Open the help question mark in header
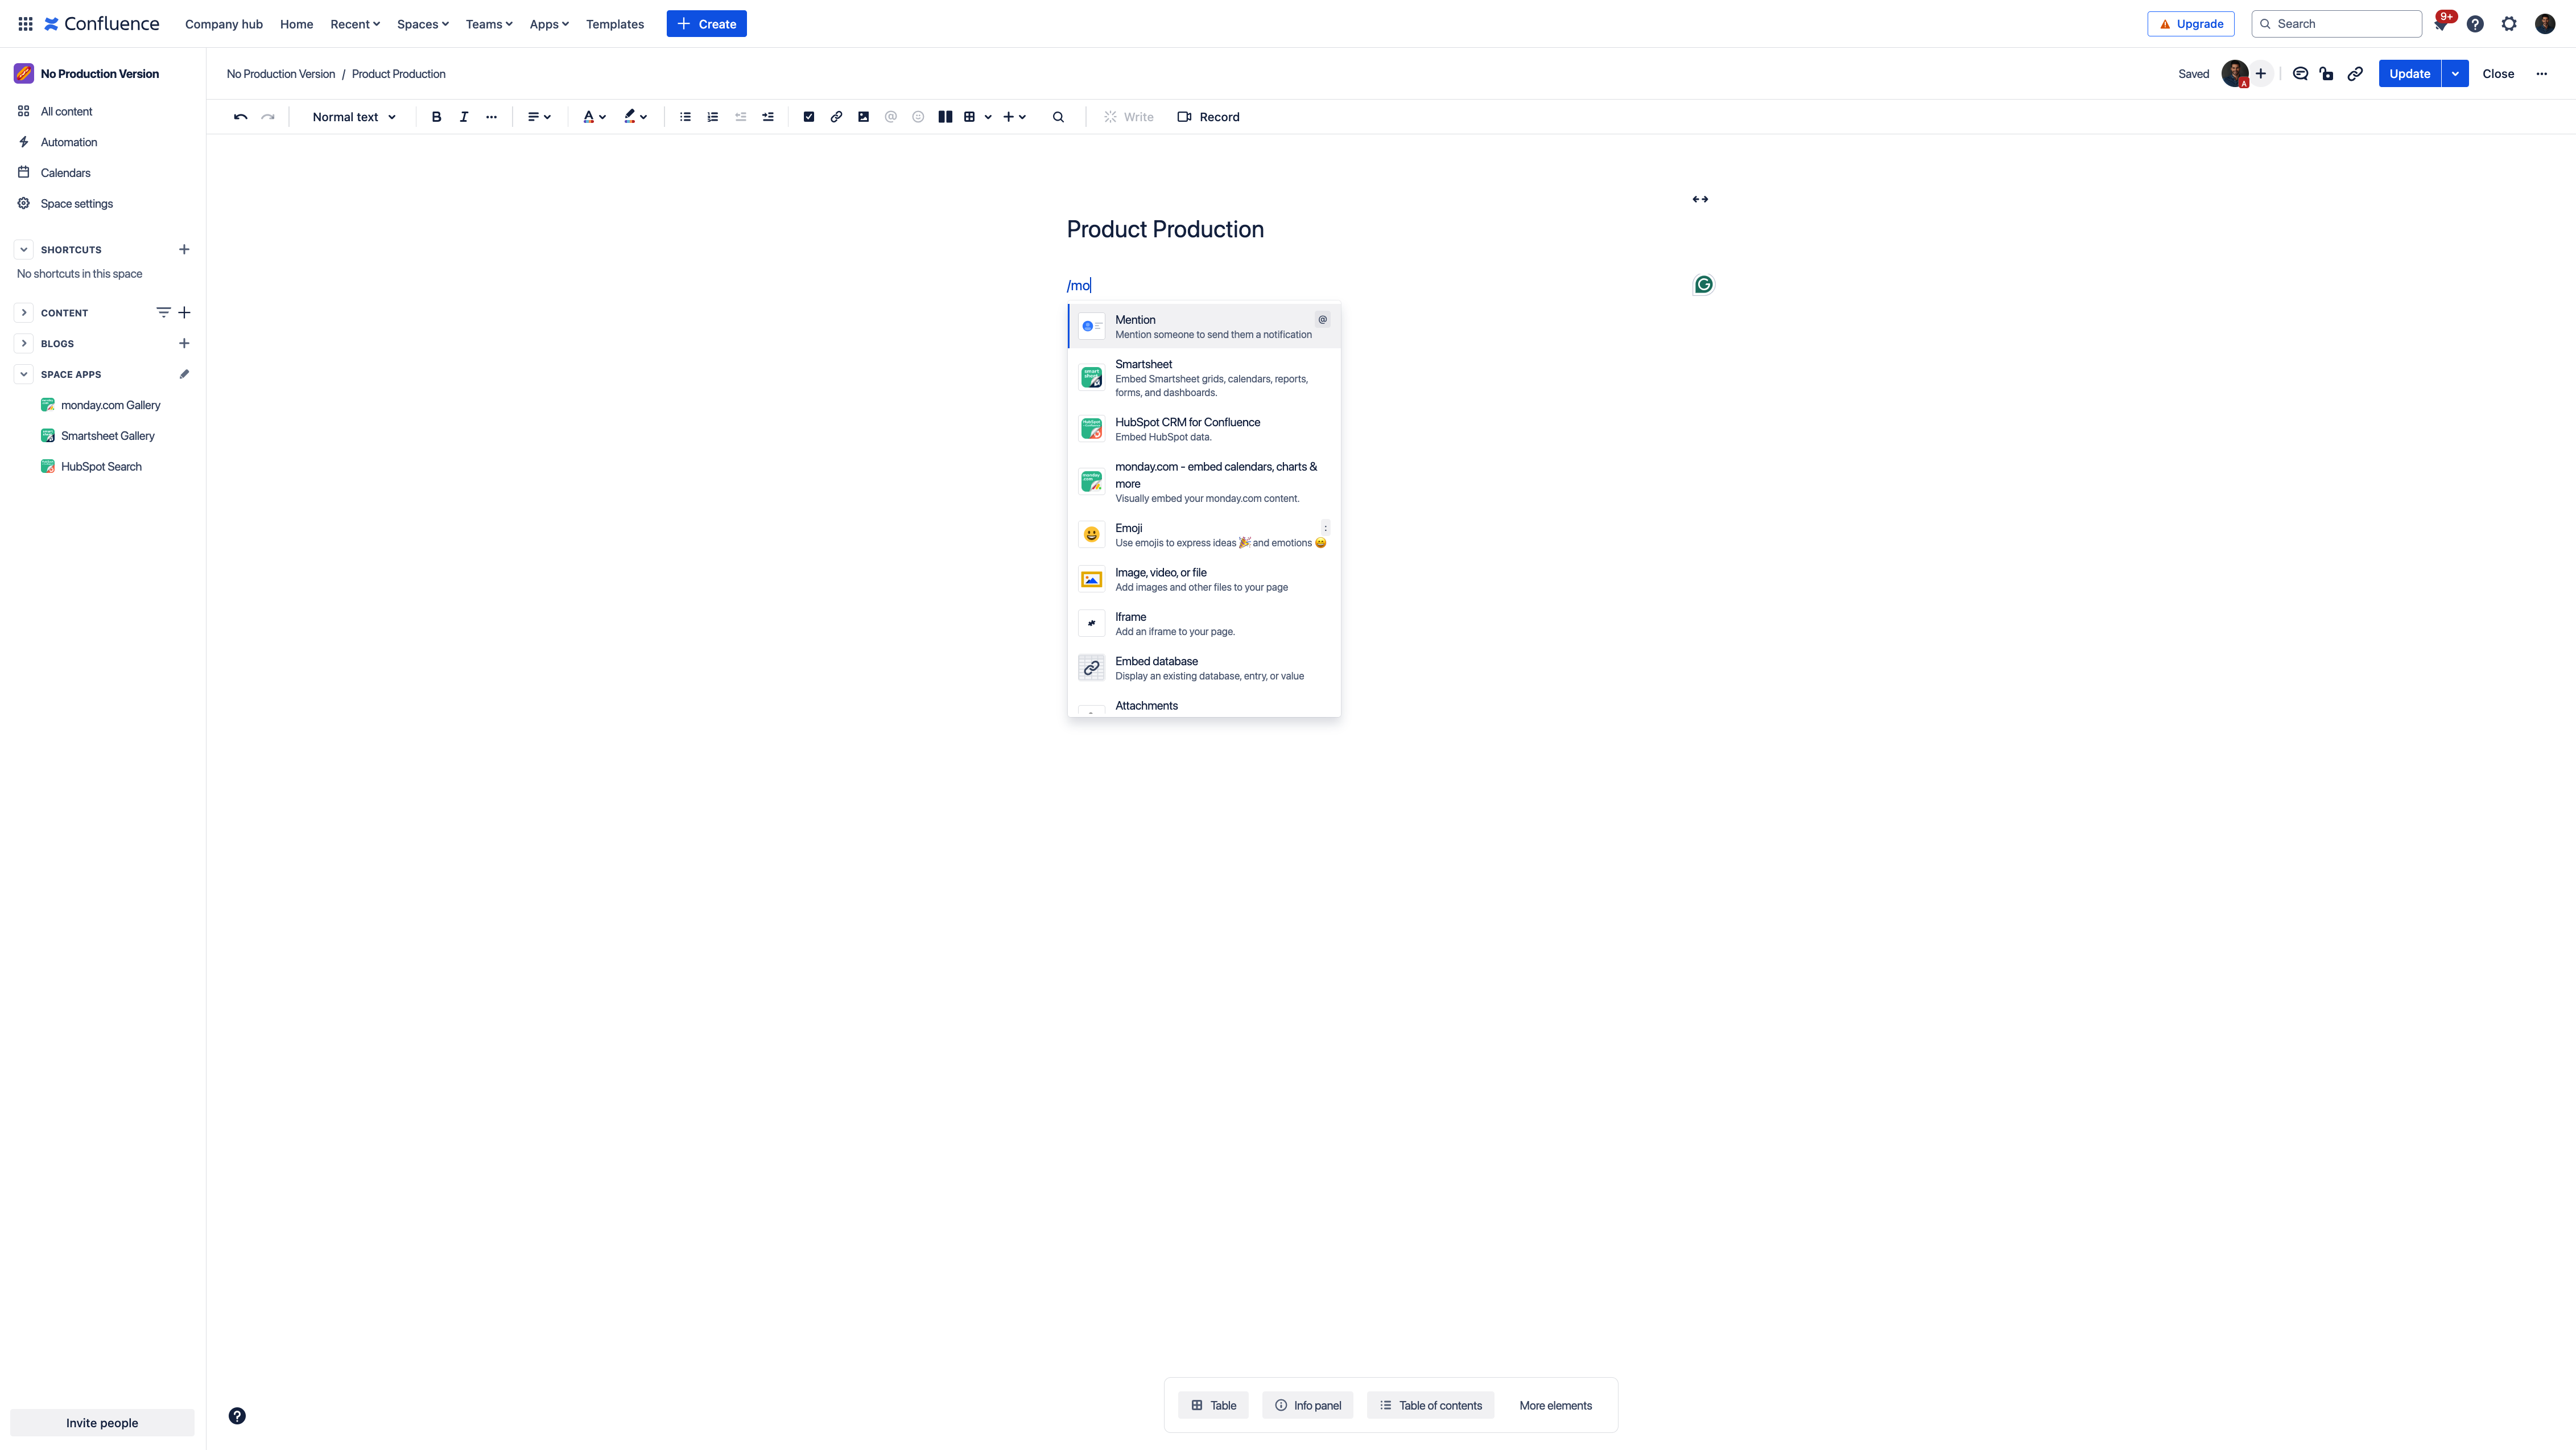This screenshot has height=1450, width=2576. (2475, 24)
